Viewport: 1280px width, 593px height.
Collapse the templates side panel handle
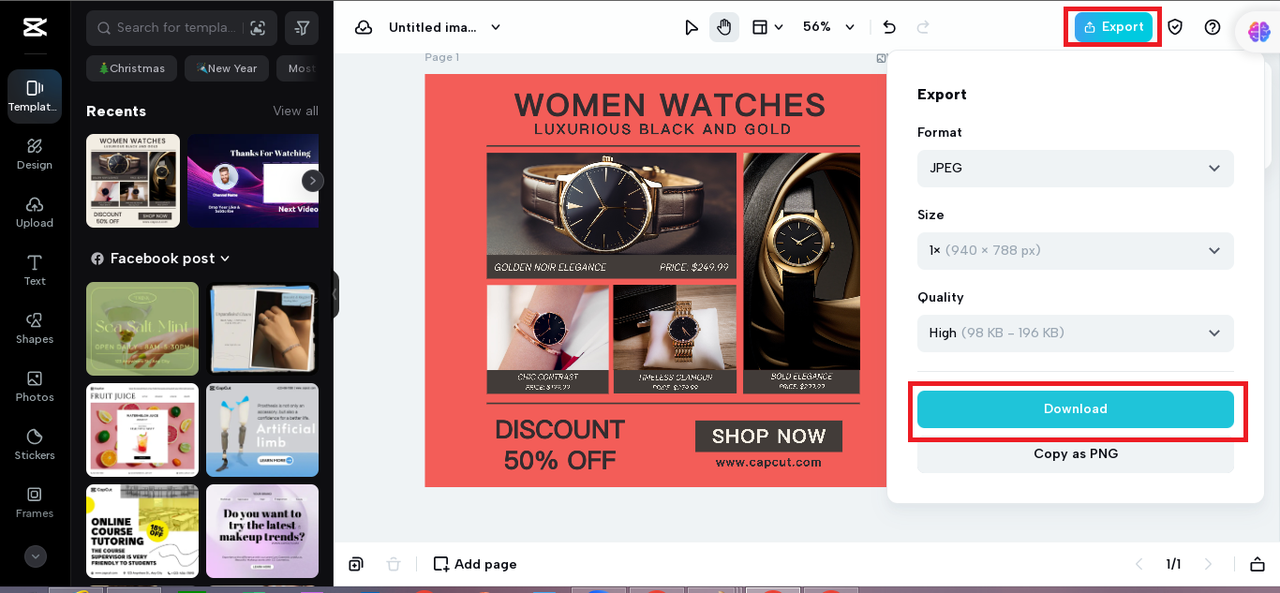point(336,295)
